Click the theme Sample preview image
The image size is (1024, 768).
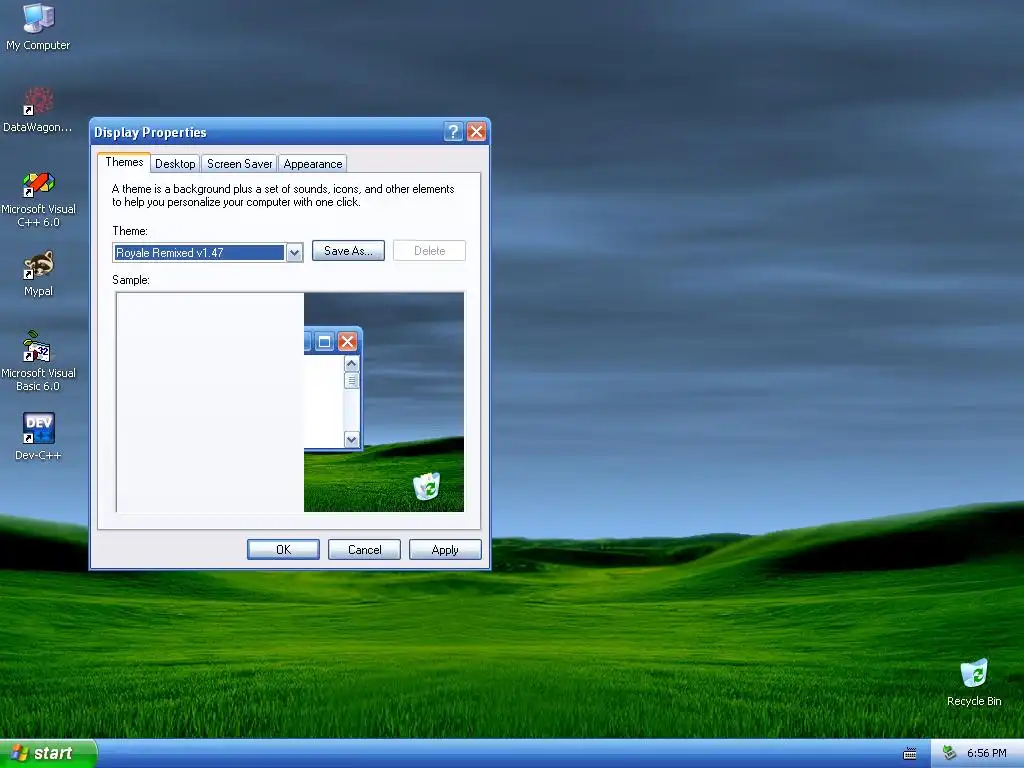pos(290,402)
